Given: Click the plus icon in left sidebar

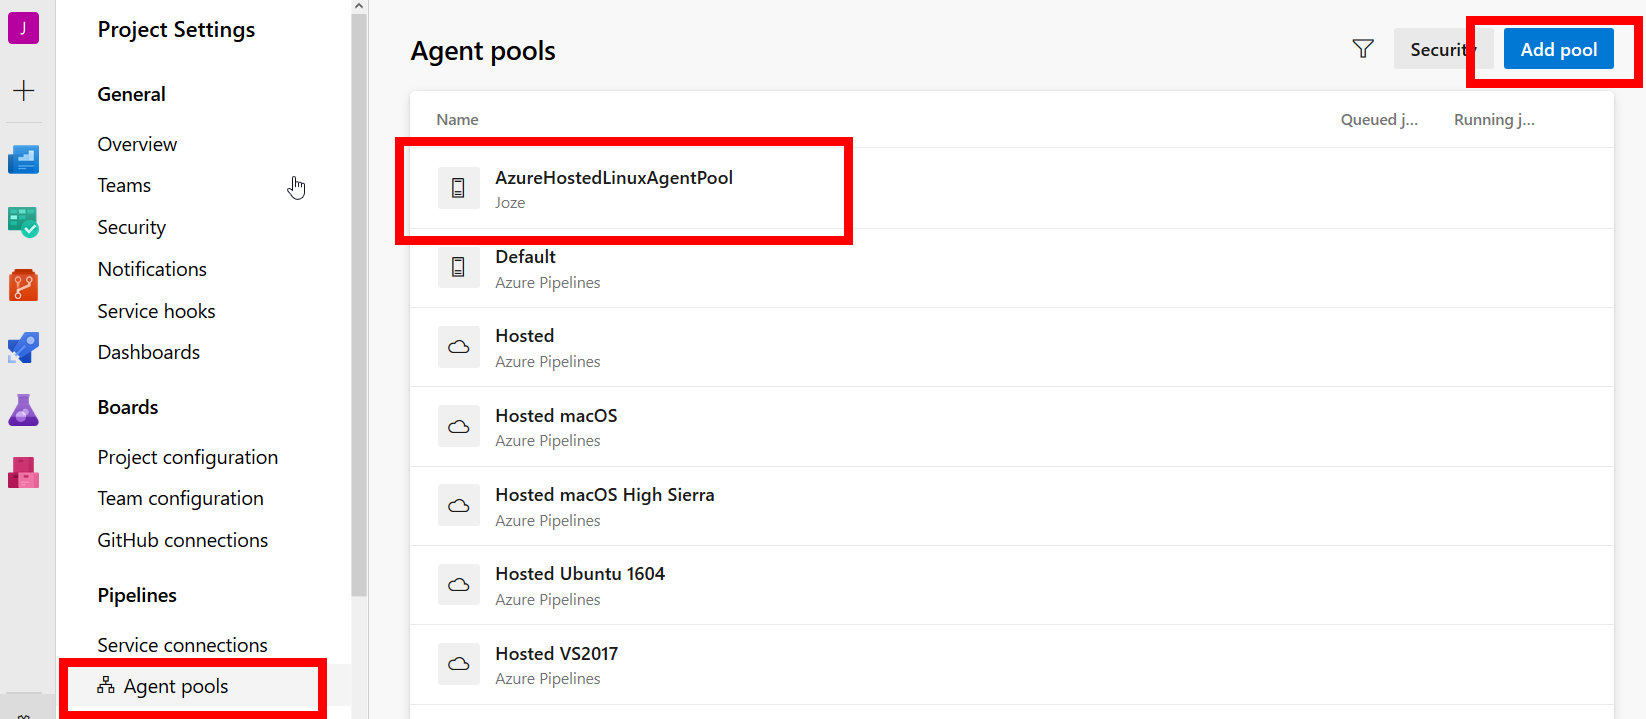Looking at the screenshot, I should tap(23, 91).
